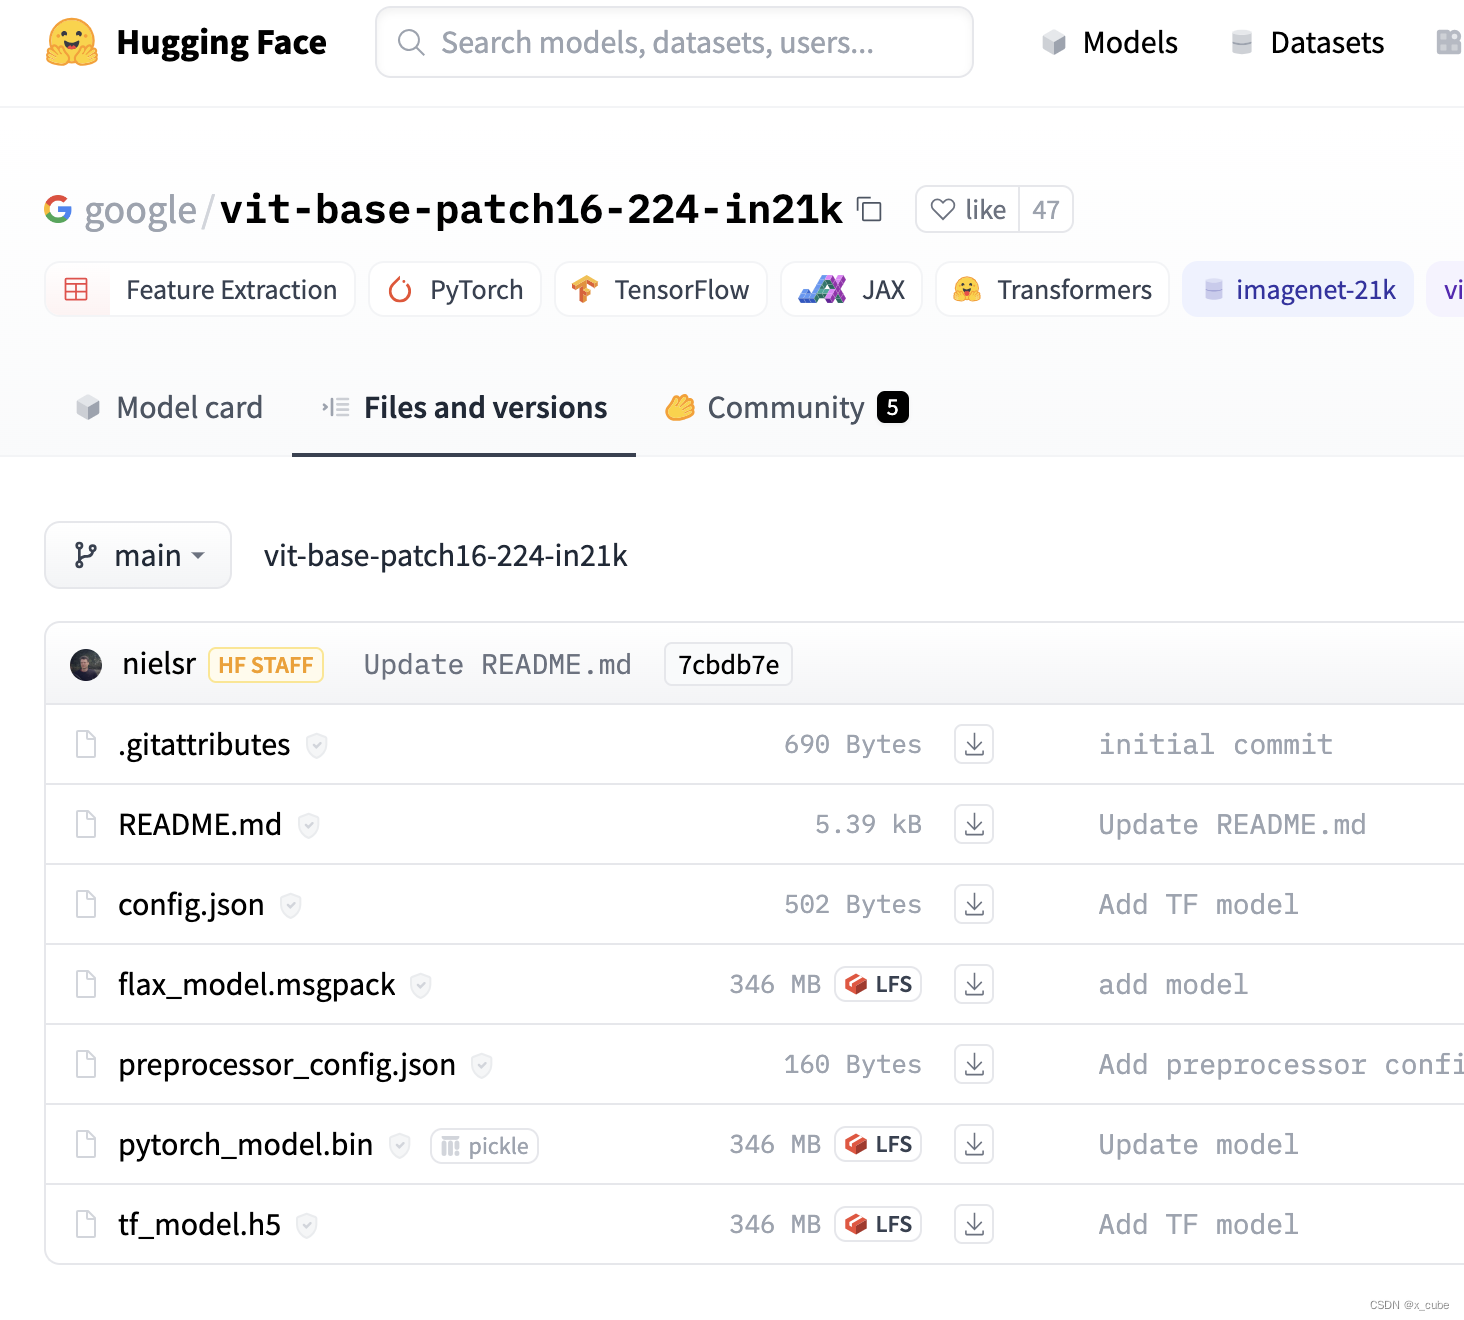Open the Community tab
The width and height of the screenshot is (1464, 1320).
point(787,408)
